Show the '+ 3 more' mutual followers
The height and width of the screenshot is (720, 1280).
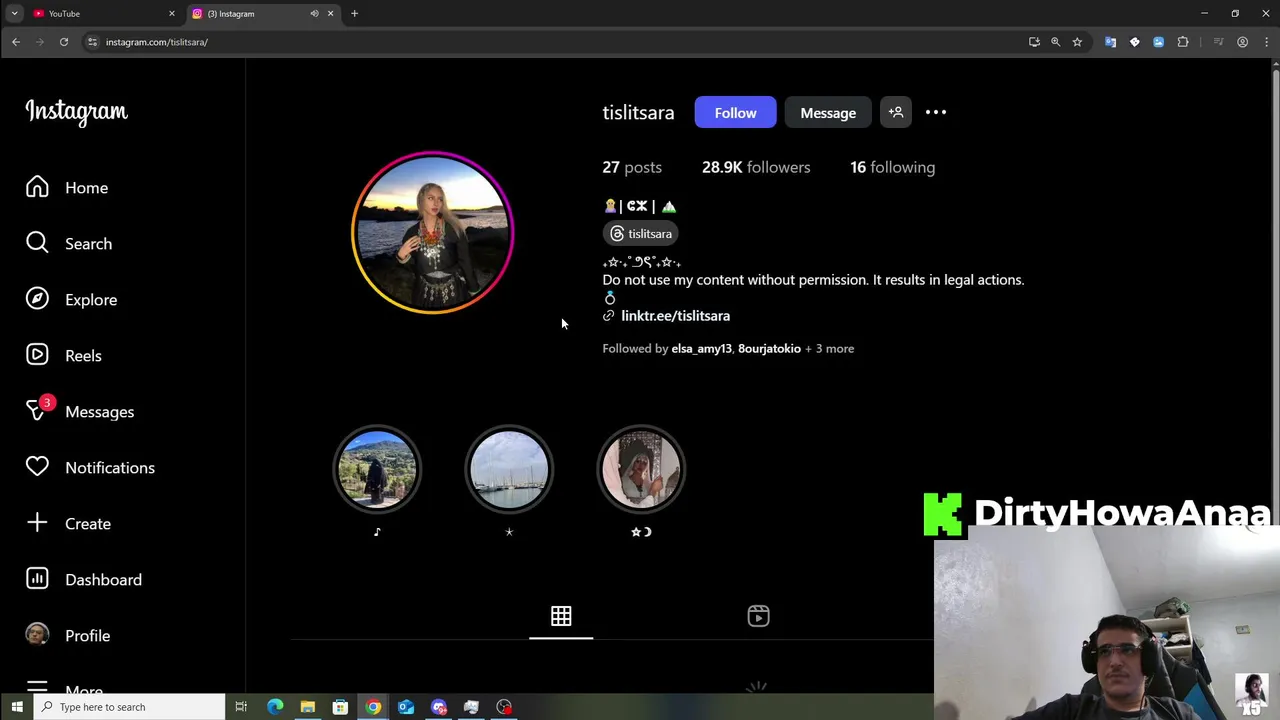pyautogui.click(x=829, y=349)
